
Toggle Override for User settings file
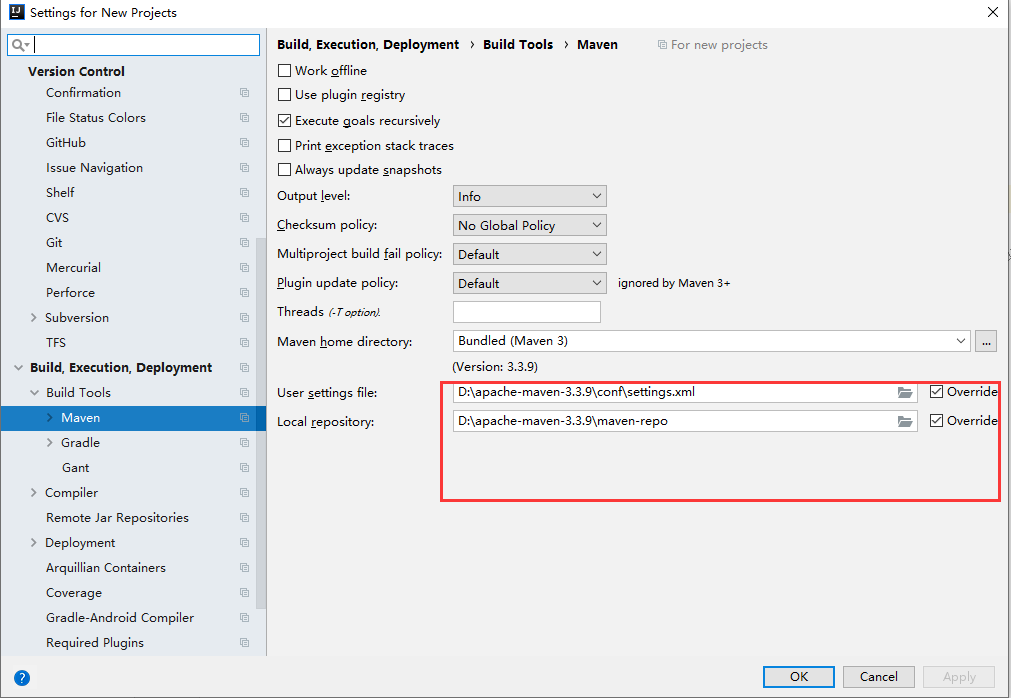coord(936,392)
